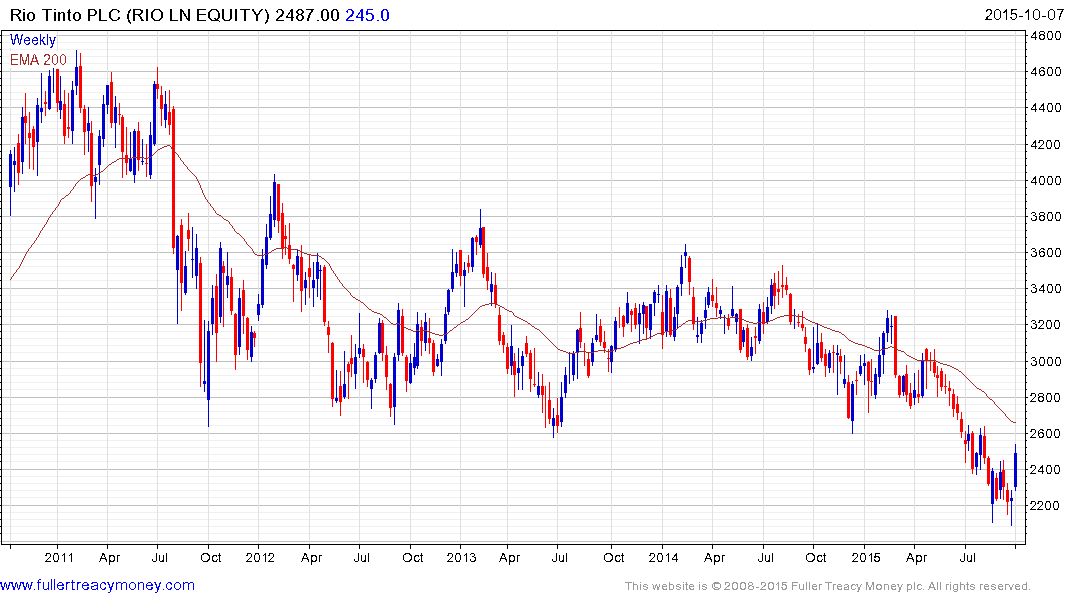The width and height of the screenshot is (1075, 600).
Task: Click the 4000 price axis label
Action: [x=1046, y=181]
